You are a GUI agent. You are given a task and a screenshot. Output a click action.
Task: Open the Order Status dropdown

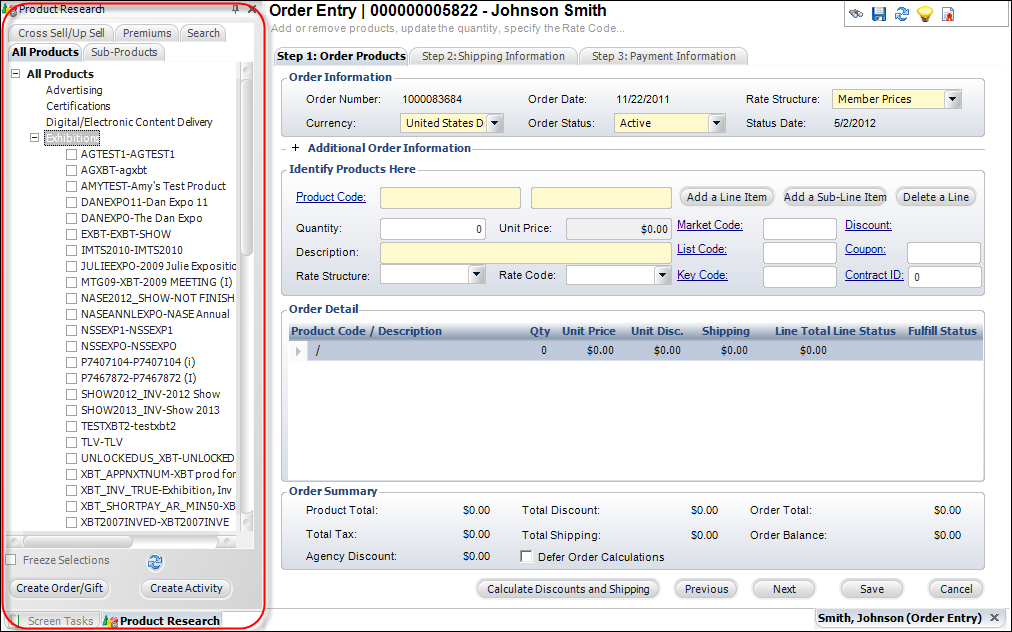[x=716, y=124]
